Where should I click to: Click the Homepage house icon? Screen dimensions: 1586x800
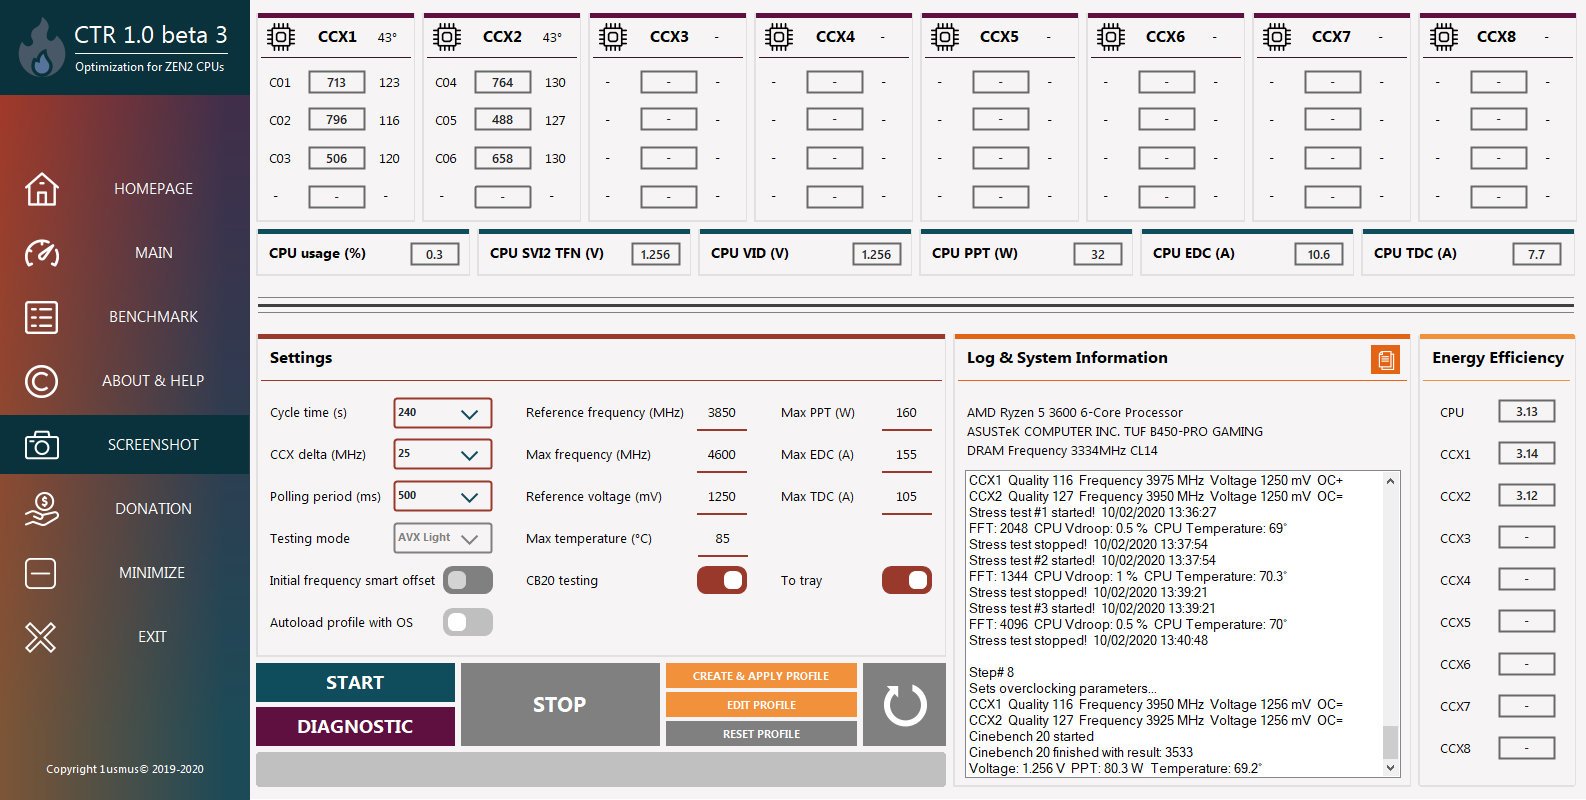coord(41,189)
